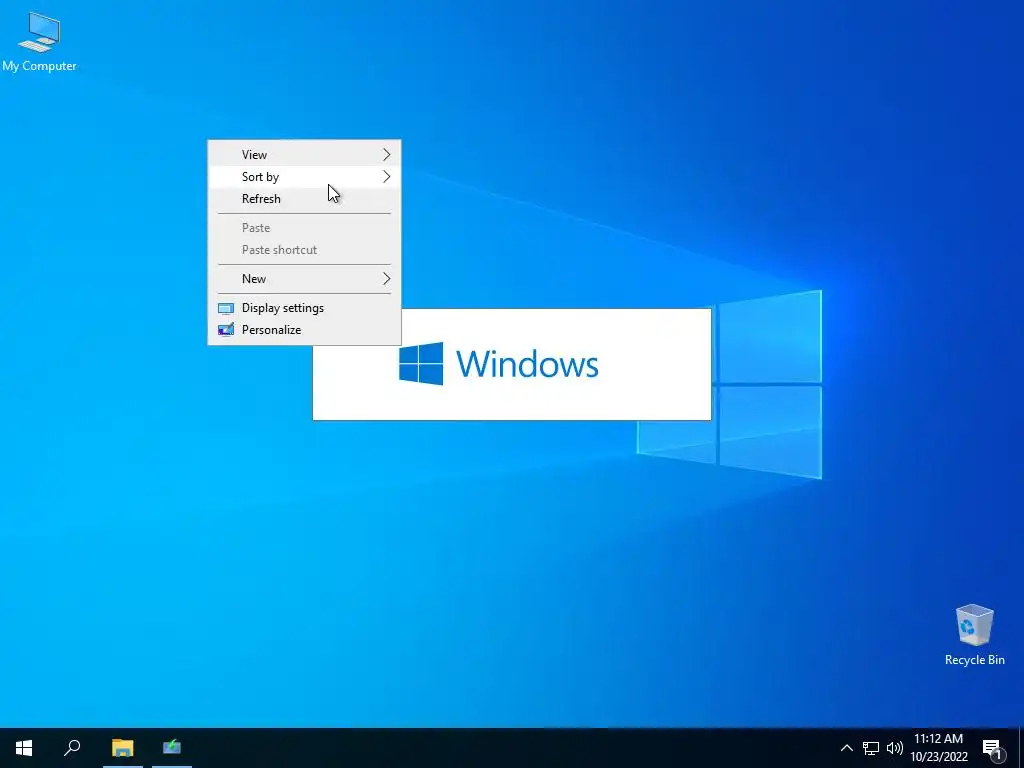Open the volume speaker icon
The width and height of the screenshot is (1024, 768).
pos(895,748)
